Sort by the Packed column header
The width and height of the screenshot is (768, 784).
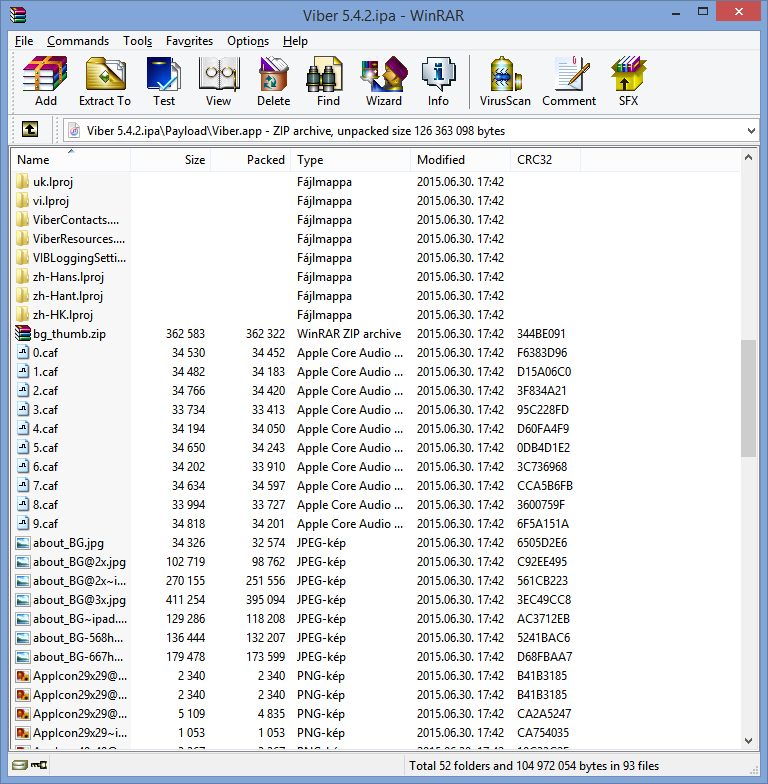pos(250,160)
